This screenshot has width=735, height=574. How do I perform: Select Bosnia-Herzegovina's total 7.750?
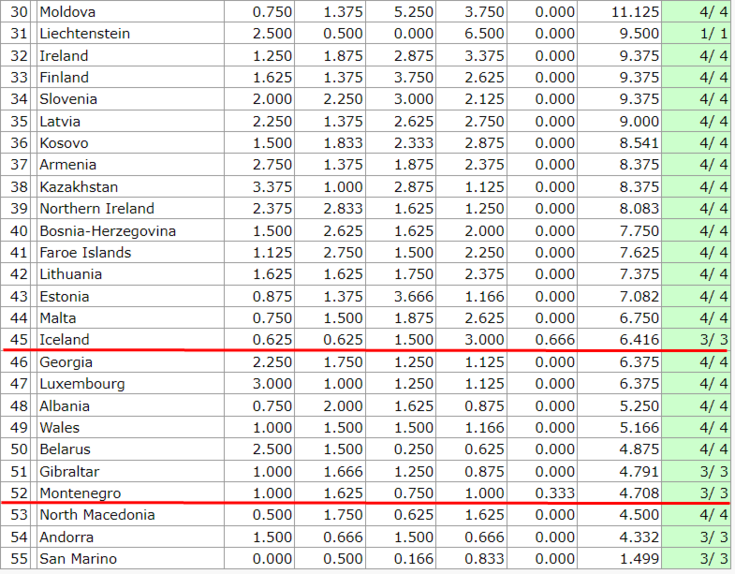click(639, 231)
